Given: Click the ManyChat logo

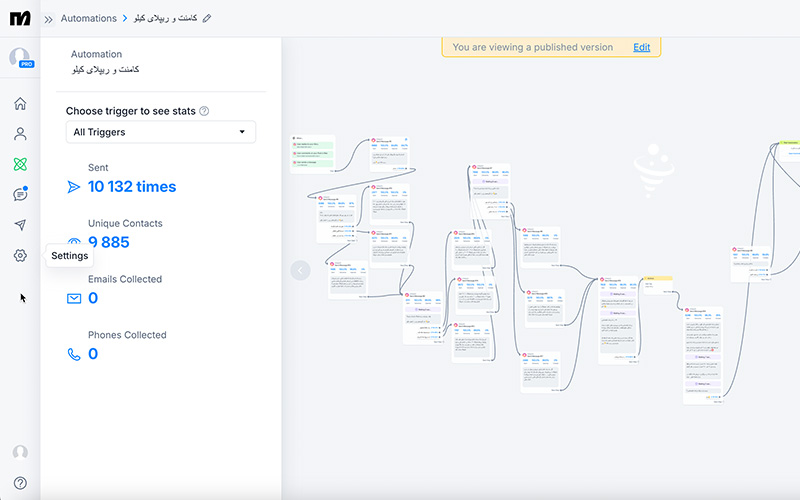Looking at the screenshot, I should [x=20, y=18].
